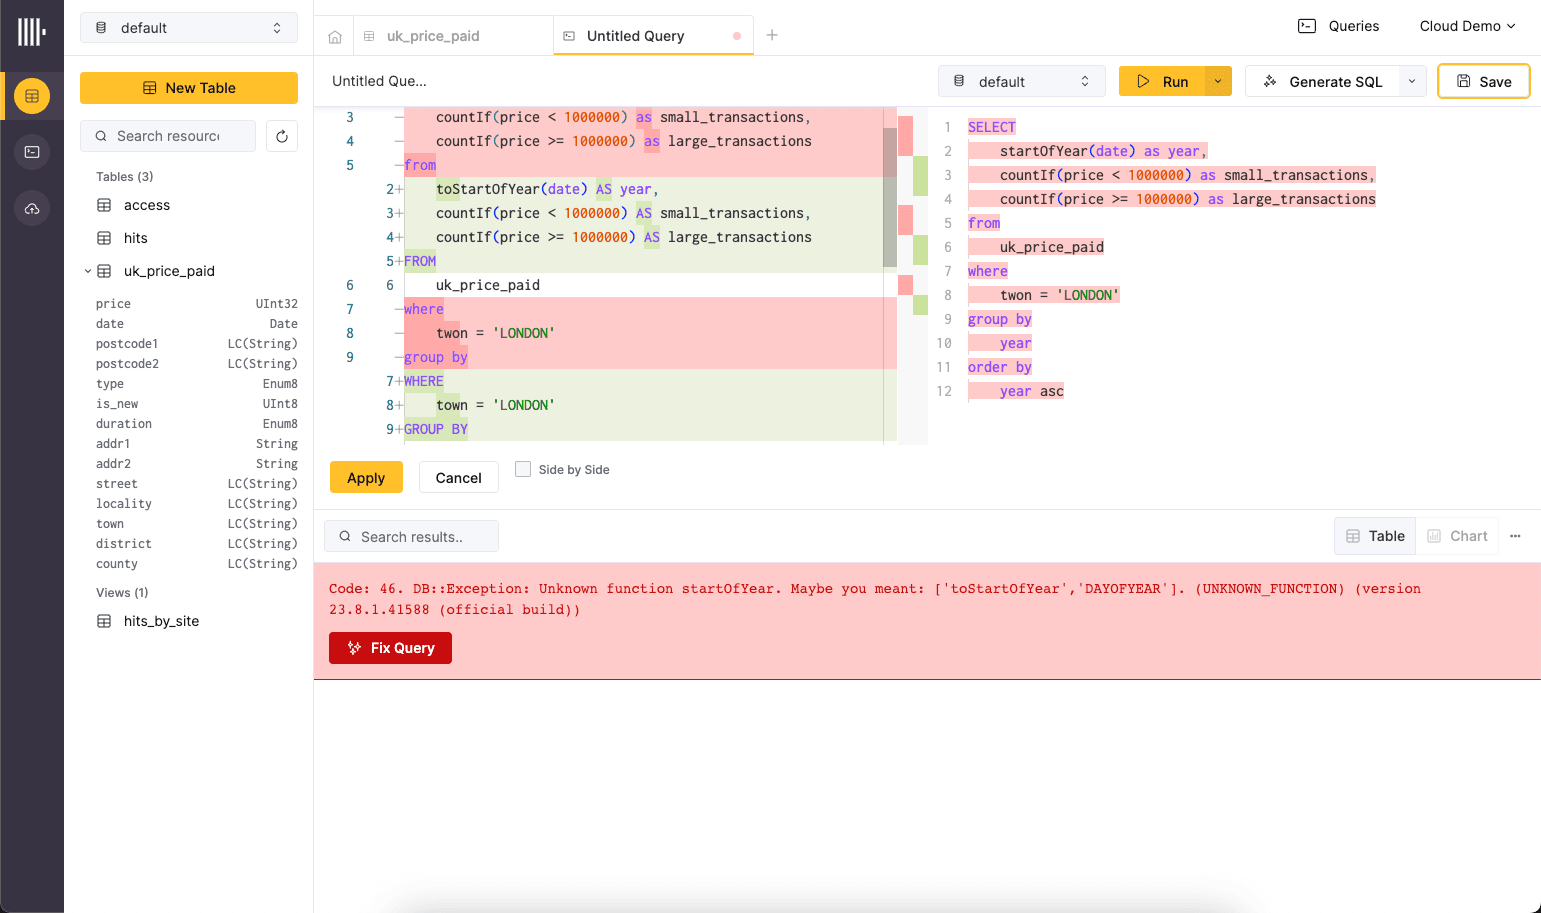Click the ClickHouse logo icon
1541x913 pixels.
coord(32,32)
